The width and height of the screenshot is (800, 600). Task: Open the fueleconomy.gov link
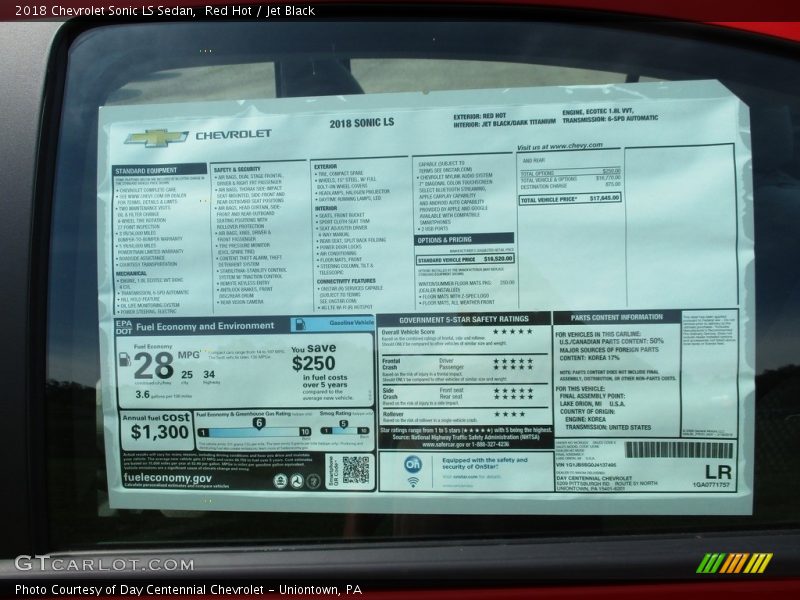click(x=167, y=478)
